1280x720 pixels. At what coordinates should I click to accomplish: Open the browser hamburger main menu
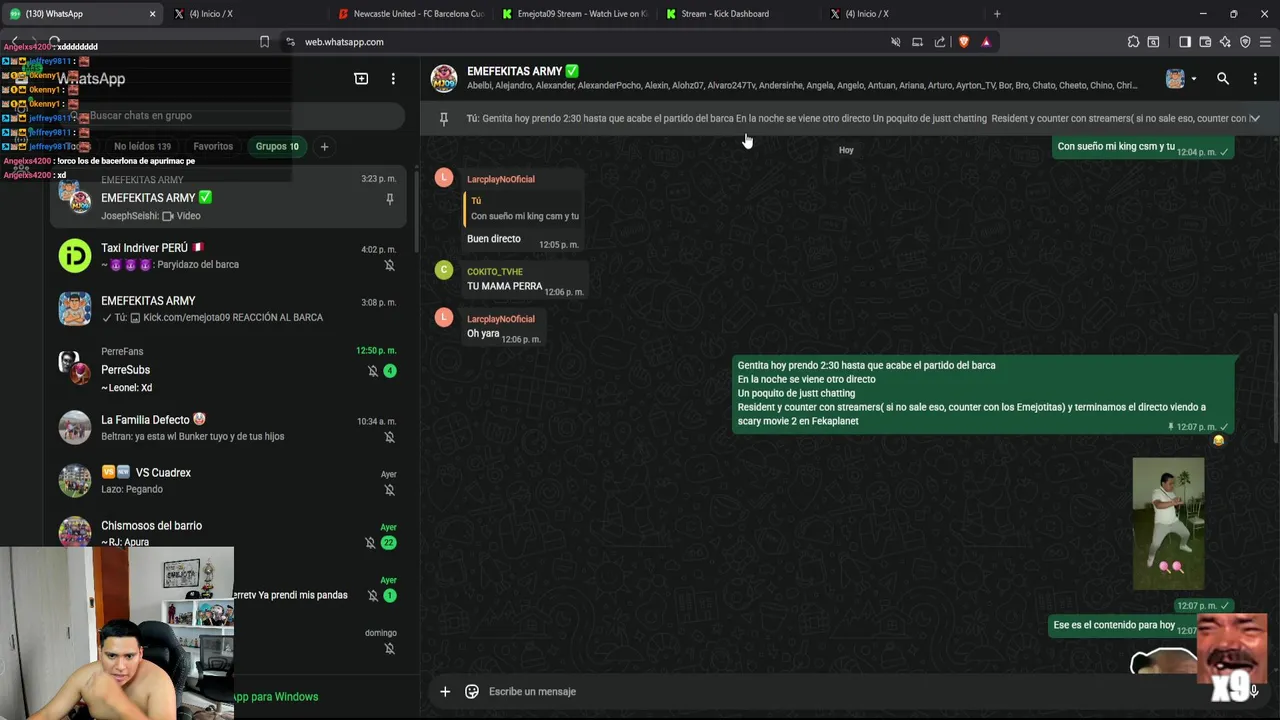1265,42
